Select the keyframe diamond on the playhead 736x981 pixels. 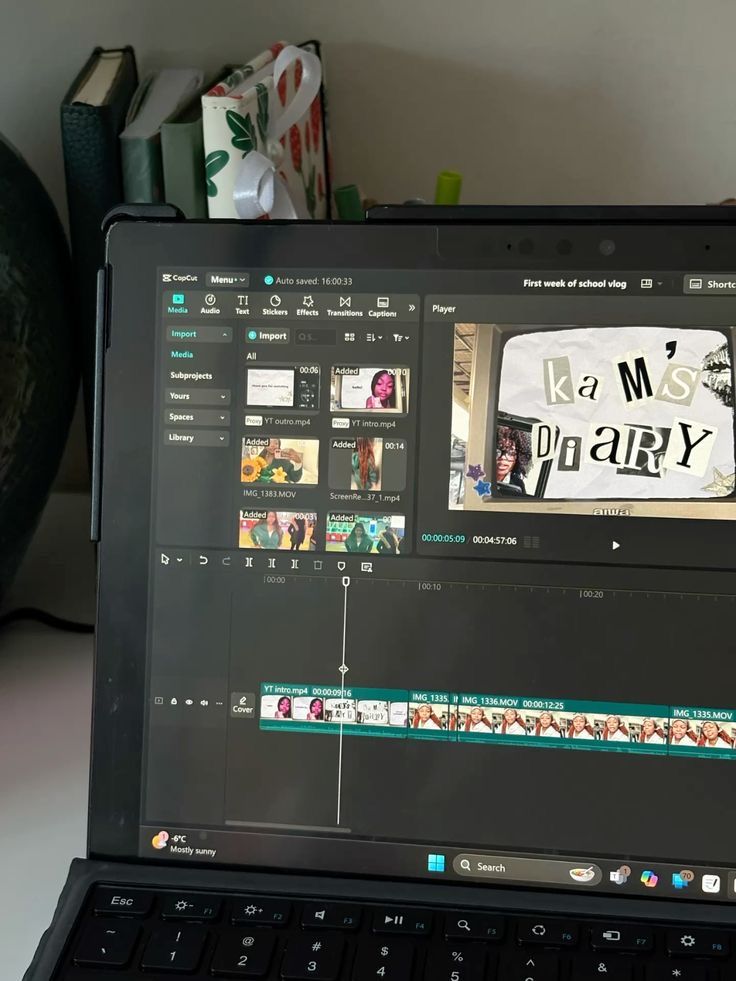pyautogui.click(x=343, y=669)
